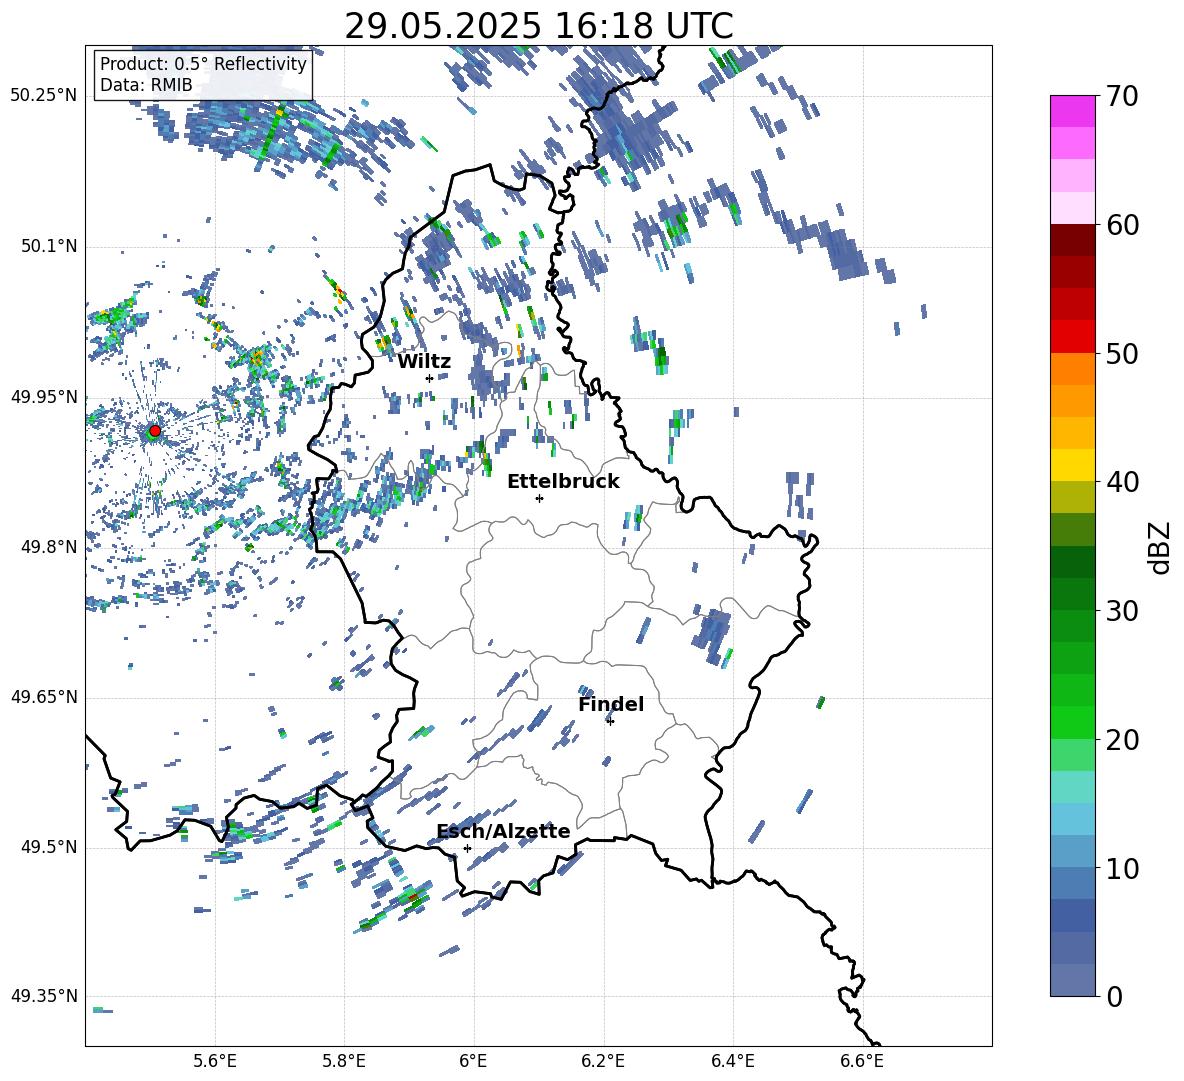Image resolution: width=1184 pixels, height=1081 pixels.
Task: Click the 5.8°E longitude label
Action: coord(344,1061)
